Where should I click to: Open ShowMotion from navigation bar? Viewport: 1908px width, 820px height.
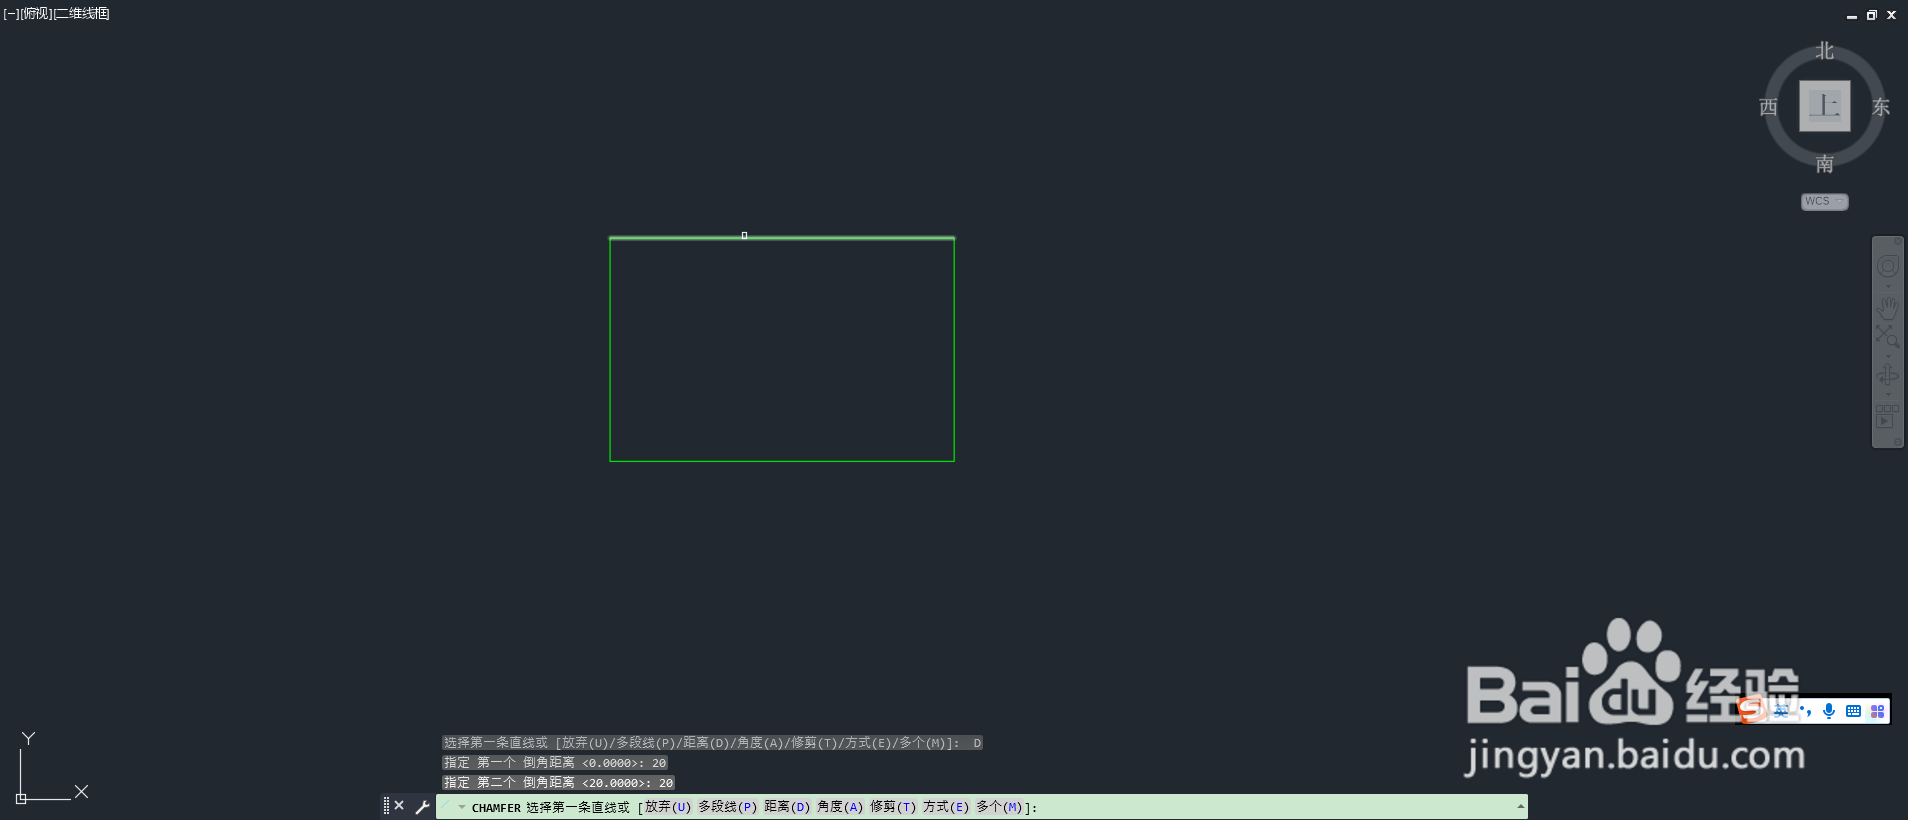pyautogui.click(x=1886, y=416)
